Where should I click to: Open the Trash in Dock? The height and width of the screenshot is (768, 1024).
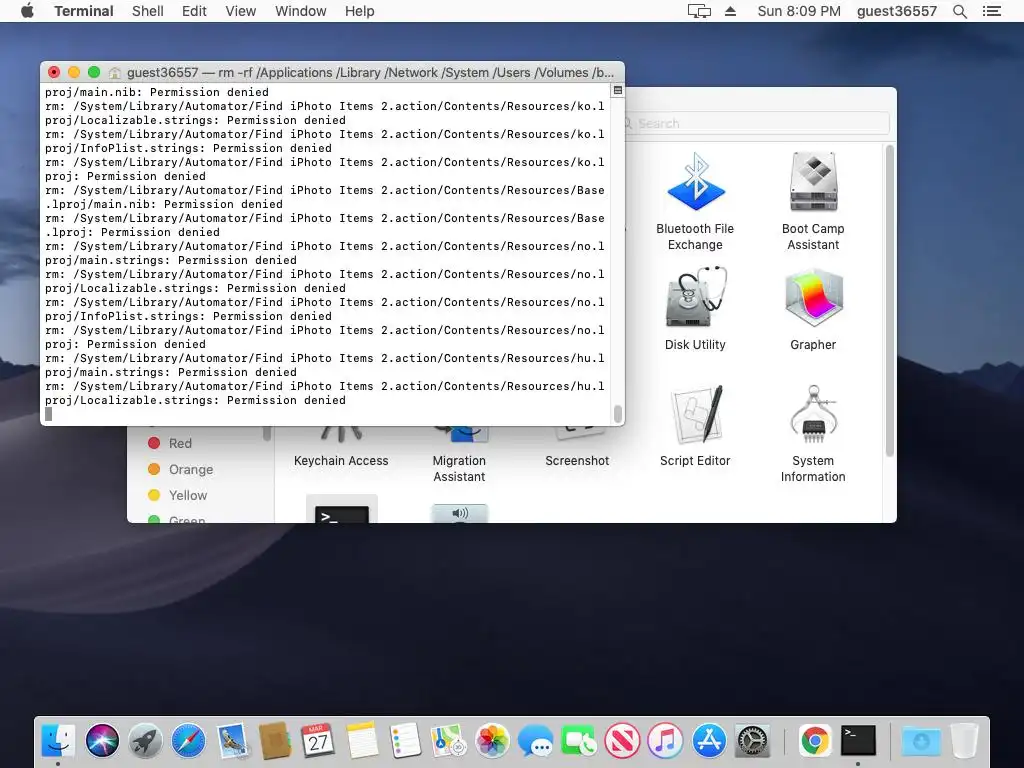click(965, 741)
